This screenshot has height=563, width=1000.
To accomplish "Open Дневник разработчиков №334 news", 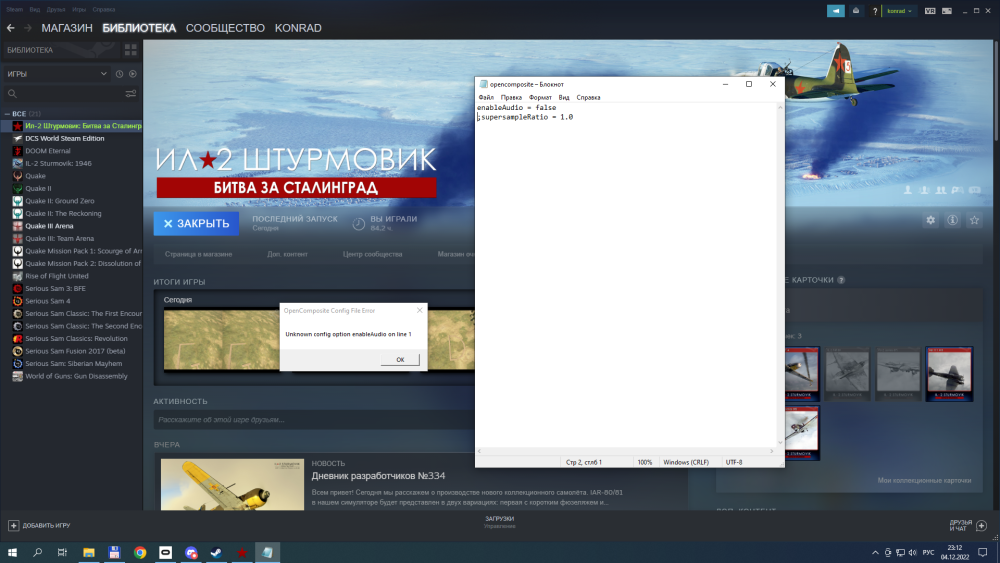I will click(x=378, y=476).
